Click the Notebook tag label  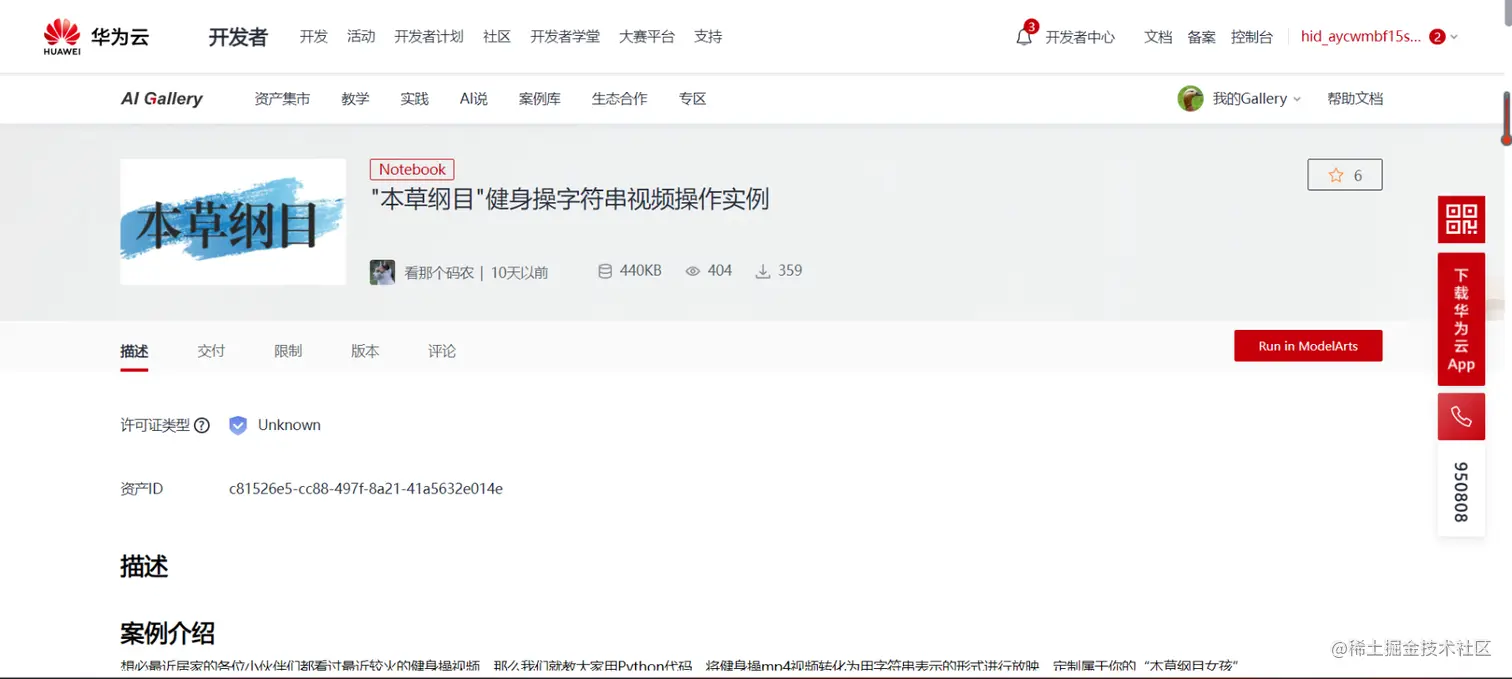click(x=412, y=170)
